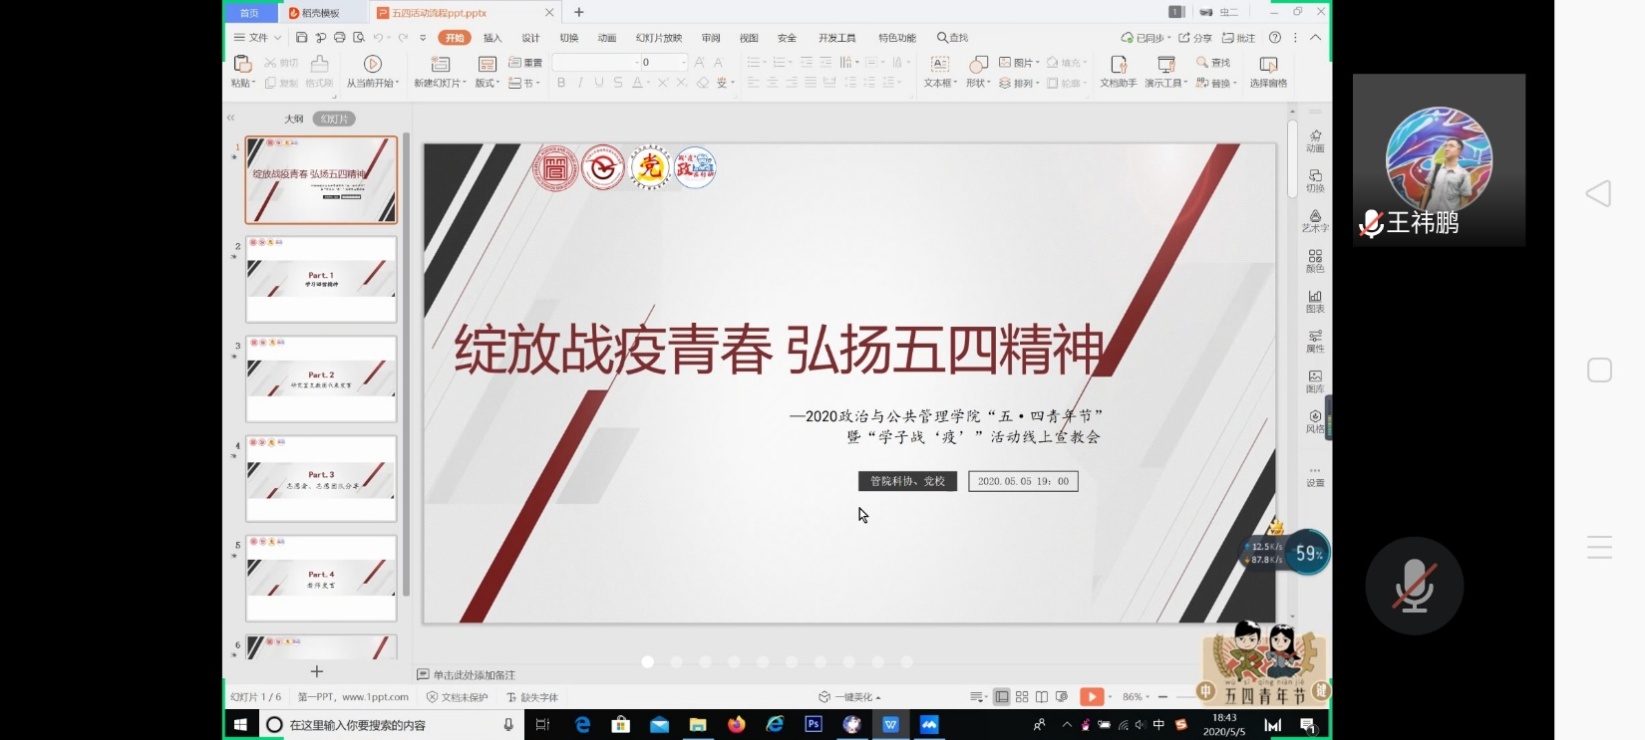This screenshot has width=1645, height=740.
Task: Unmute the large microphone button
Action: pos(1414,586)
